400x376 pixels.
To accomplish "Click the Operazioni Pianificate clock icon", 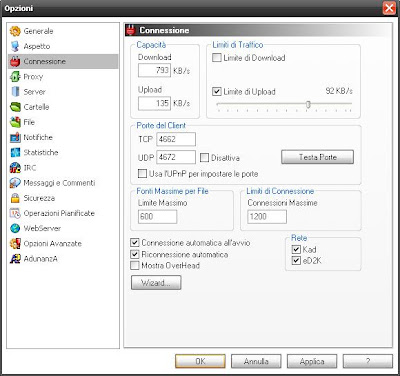I will 15,213.
